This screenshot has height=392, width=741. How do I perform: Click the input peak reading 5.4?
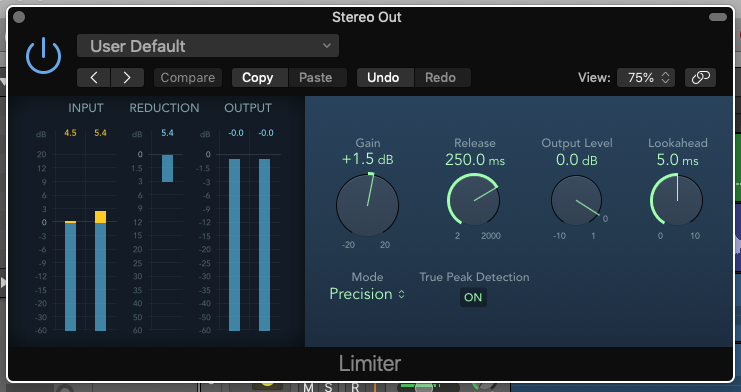pyautogui.click(x=100, y=133)
